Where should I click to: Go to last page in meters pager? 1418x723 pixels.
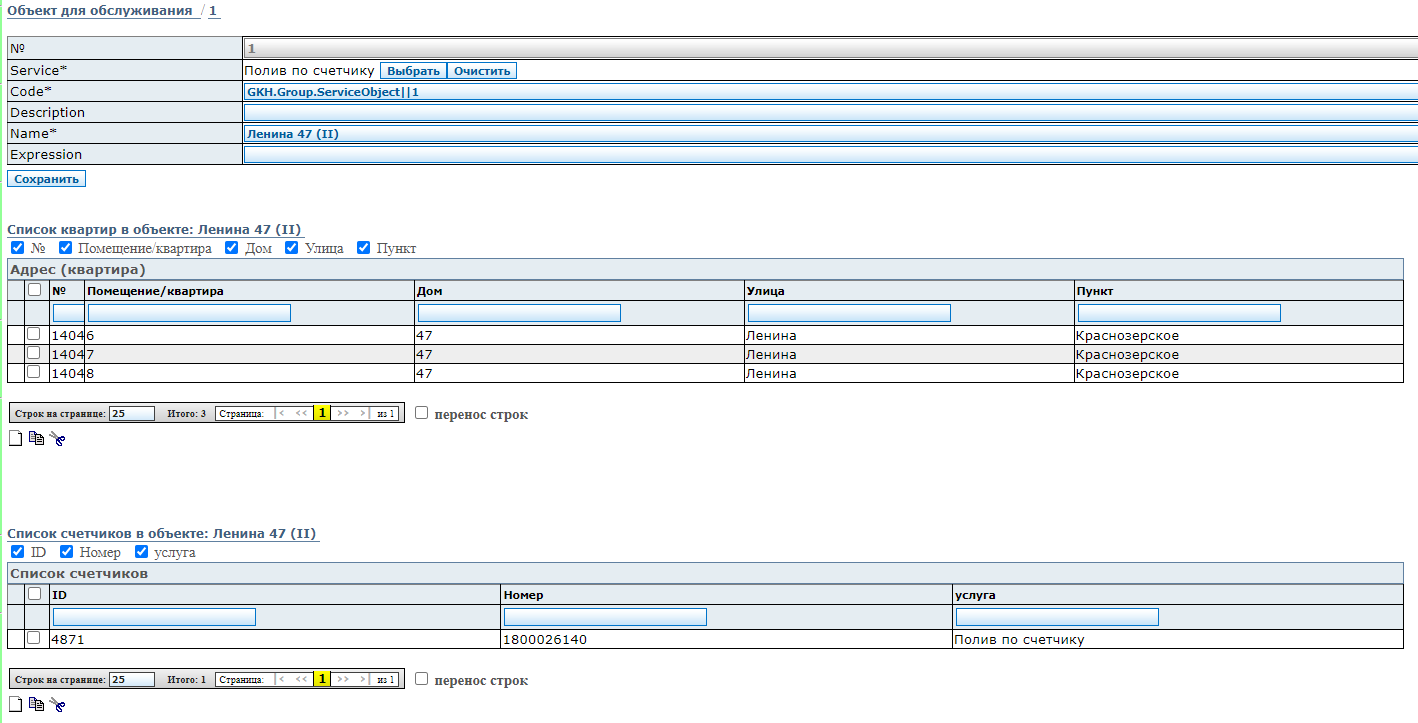[361, 679]
